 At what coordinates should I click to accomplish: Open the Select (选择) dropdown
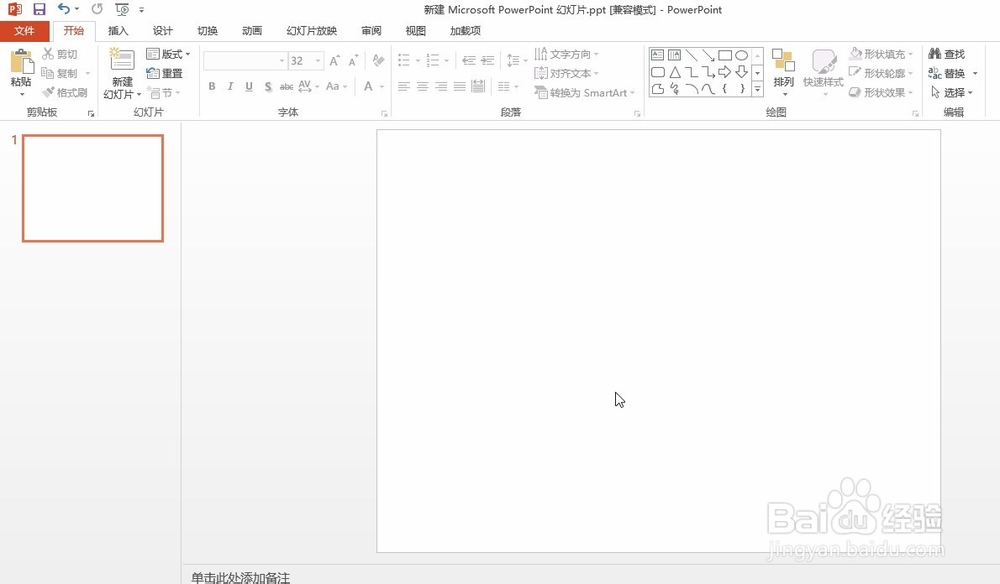(952, 92)
